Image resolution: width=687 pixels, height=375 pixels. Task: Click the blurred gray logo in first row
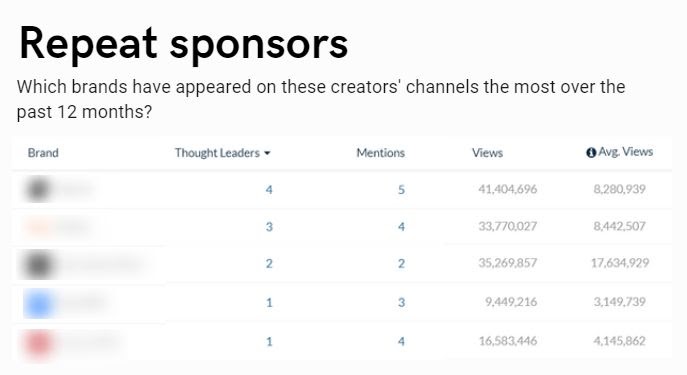click(x=38, y=189)
